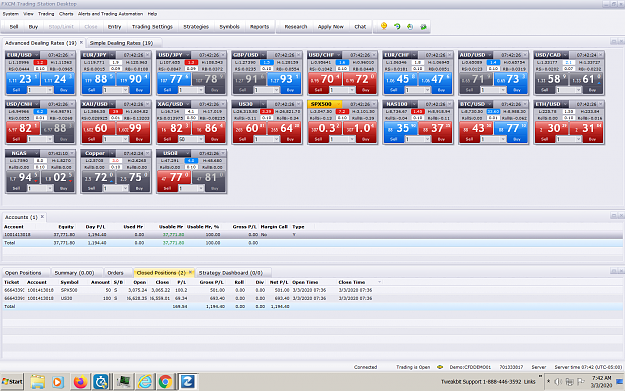Open the System menu

[x=11, y=14]
